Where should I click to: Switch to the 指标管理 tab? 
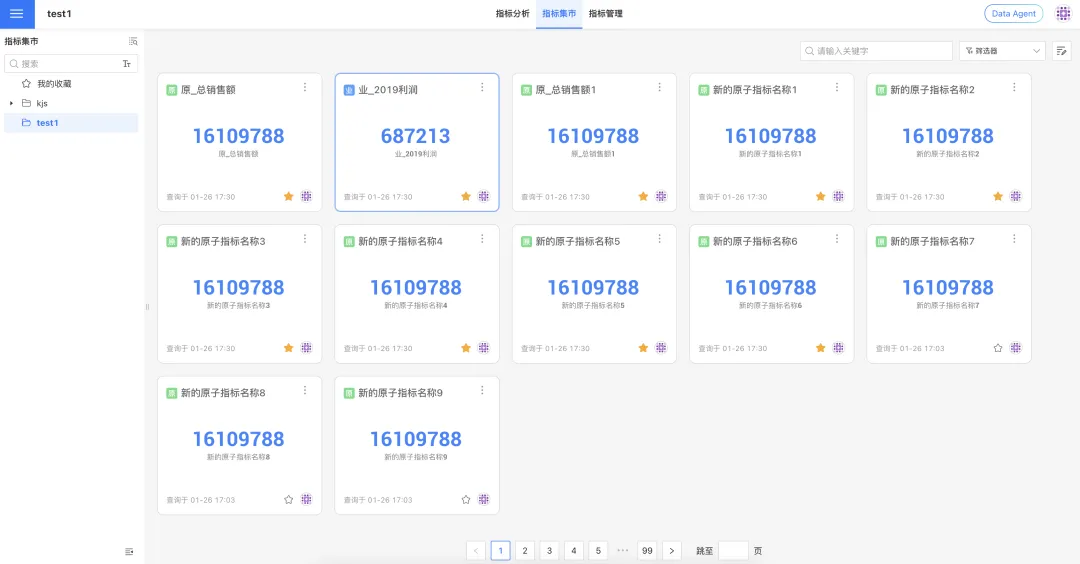click(x=605, y=14)
